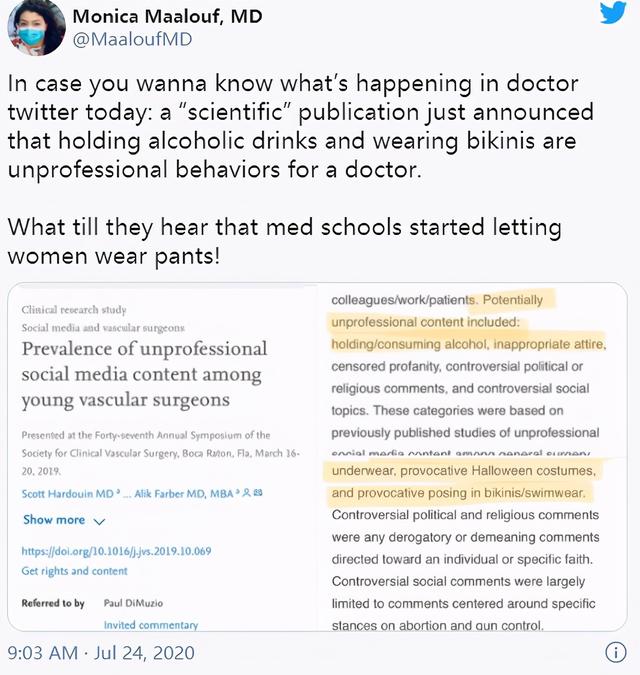The image size is (640, 675).
Task: Open the @MaaloufMD handle
Action: pos(132,39)
